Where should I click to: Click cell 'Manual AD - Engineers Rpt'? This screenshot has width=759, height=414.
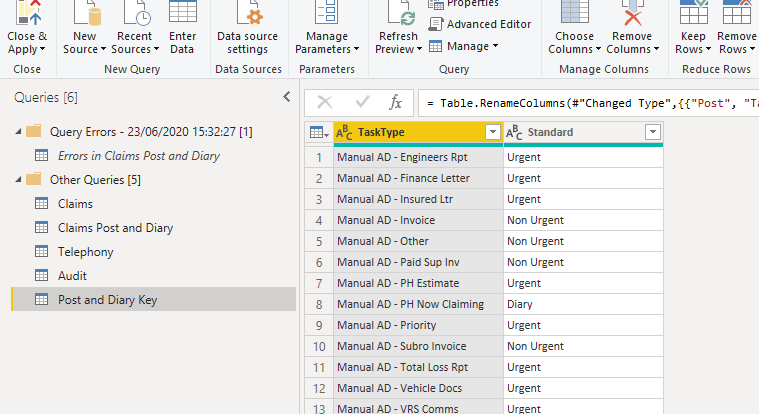tap(419, 157)
